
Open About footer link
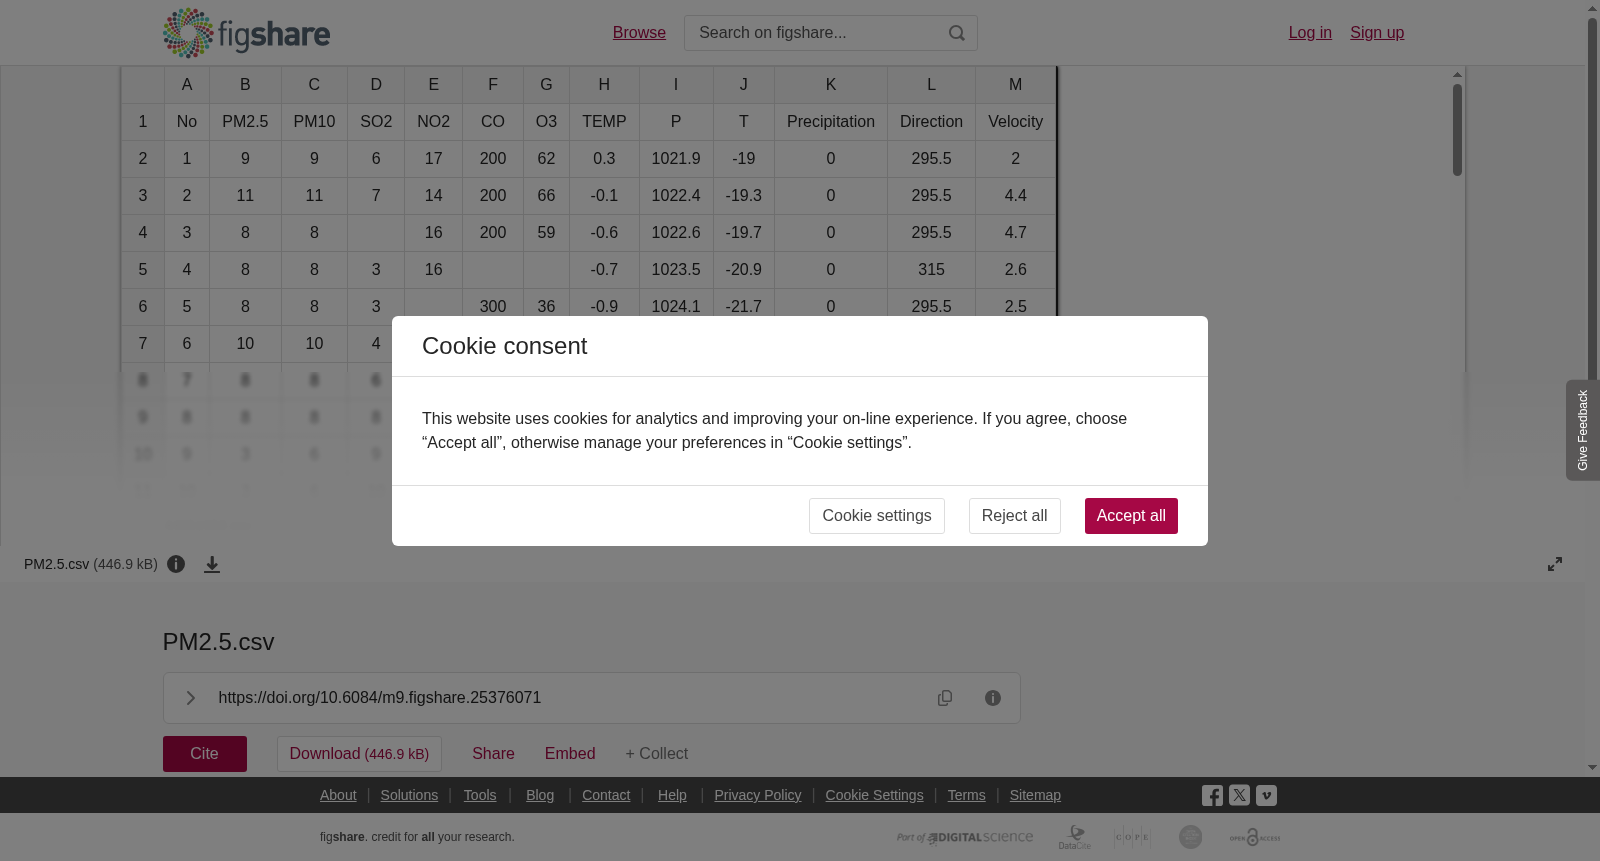click(338, 795)
